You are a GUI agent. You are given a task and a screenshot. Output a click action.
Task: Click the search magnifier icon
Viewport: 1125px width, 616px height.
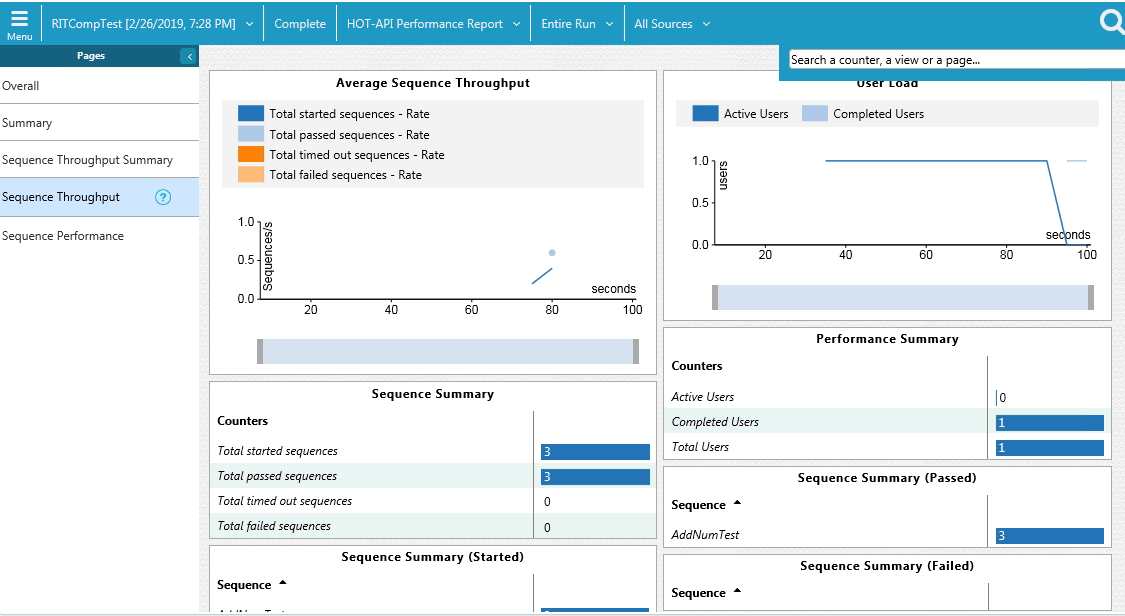coord(1112,21)
